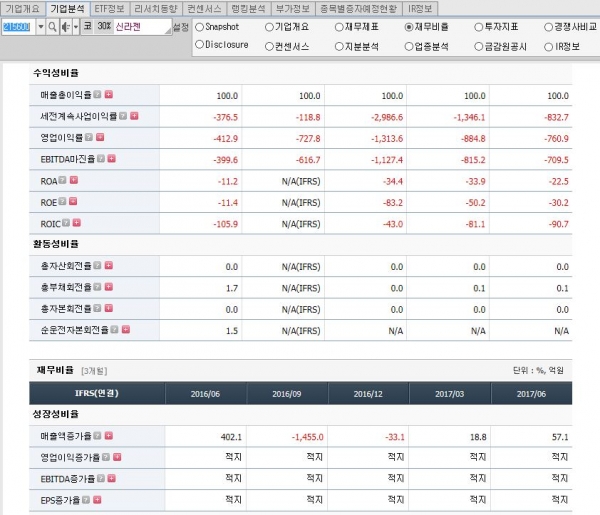Open the 리서치동향 tab
Viewport: 600px width, 515px height.
pyautogui.click(x=156, y=8)
